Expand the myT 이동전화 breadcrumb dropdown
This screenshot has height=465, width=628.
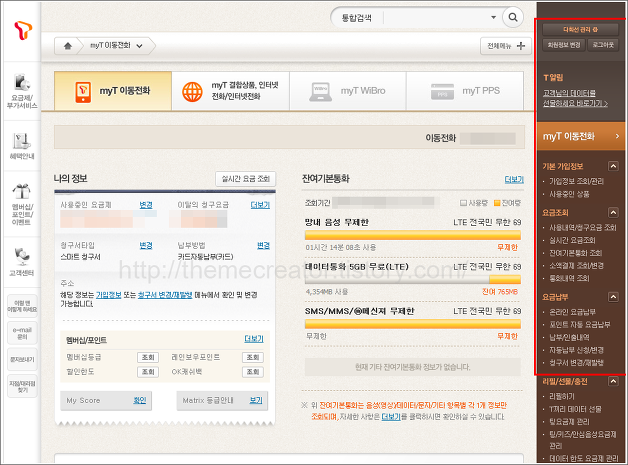tap(139, 46)
